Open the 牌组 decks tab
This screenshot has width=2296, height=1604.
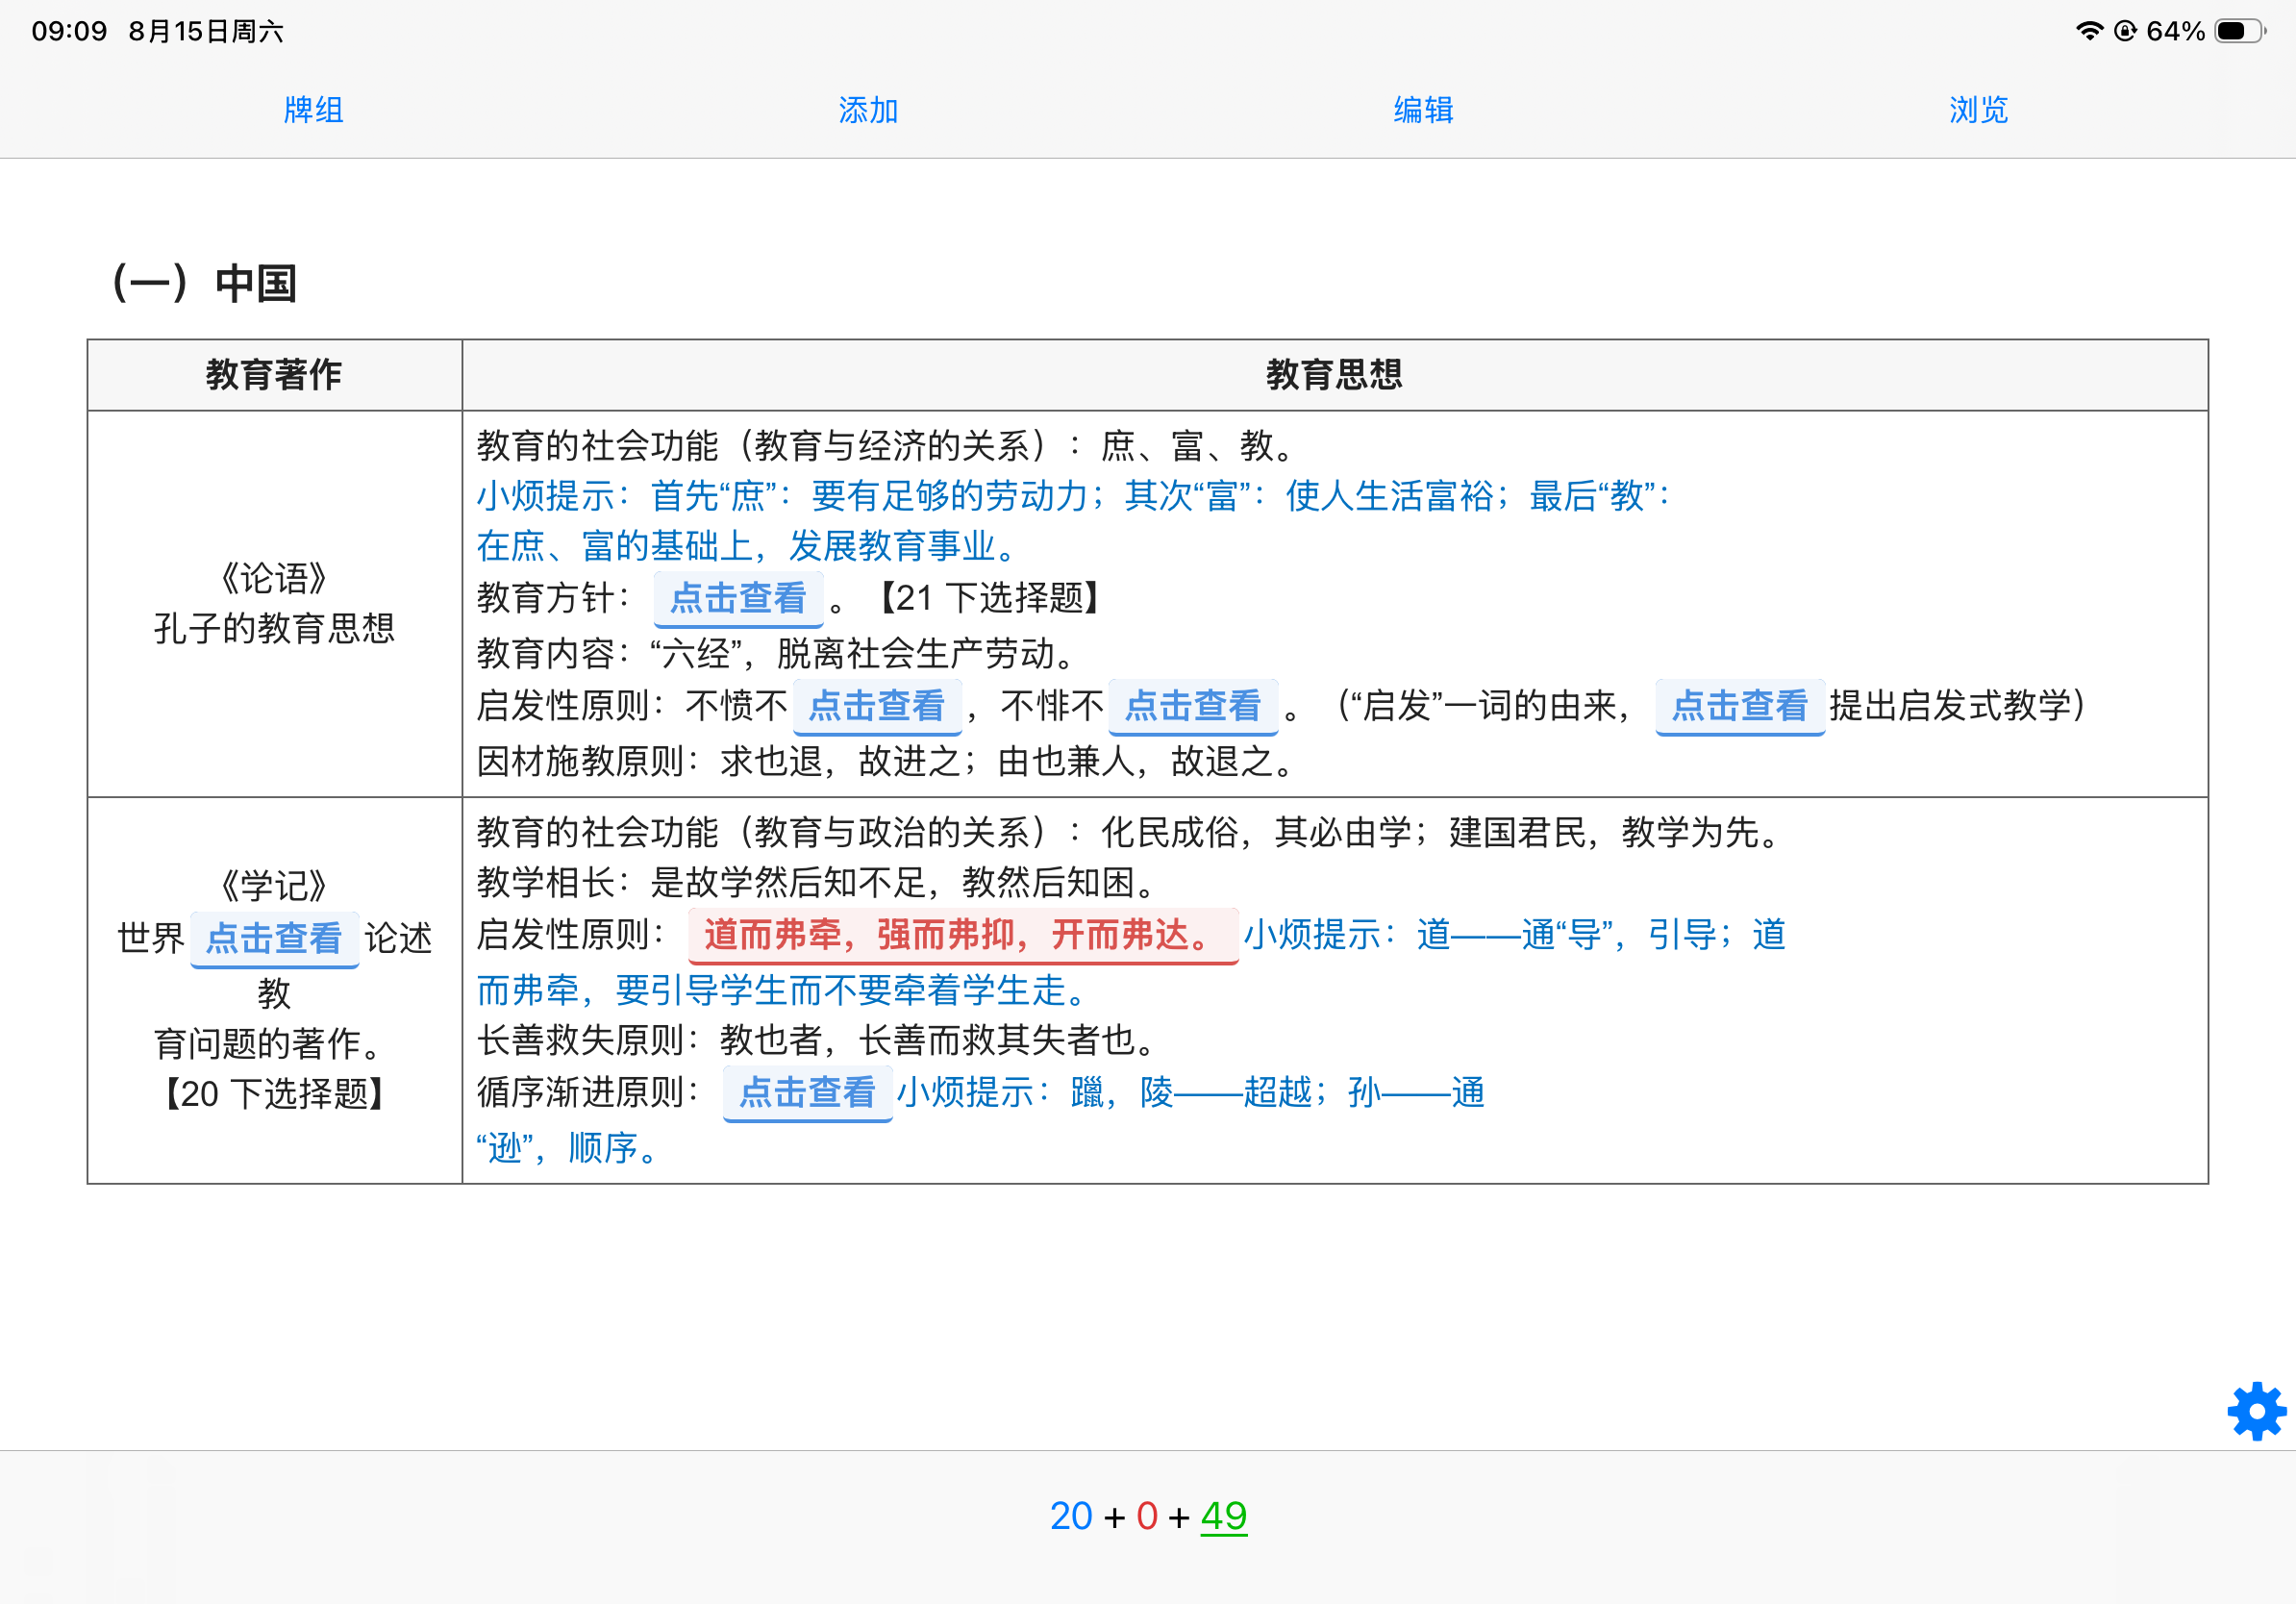313,109
